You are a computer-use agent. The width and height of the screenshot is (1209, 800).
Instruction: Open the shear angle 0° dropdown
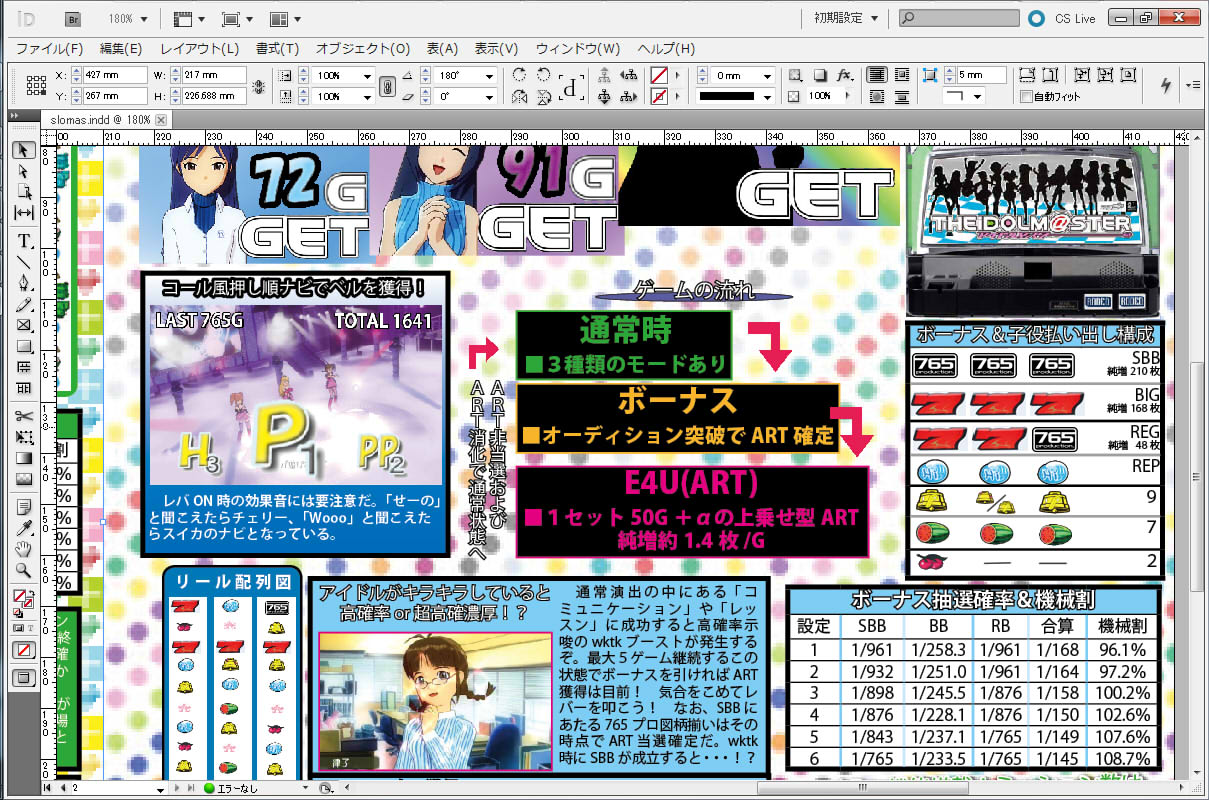[x=490, y=97]
